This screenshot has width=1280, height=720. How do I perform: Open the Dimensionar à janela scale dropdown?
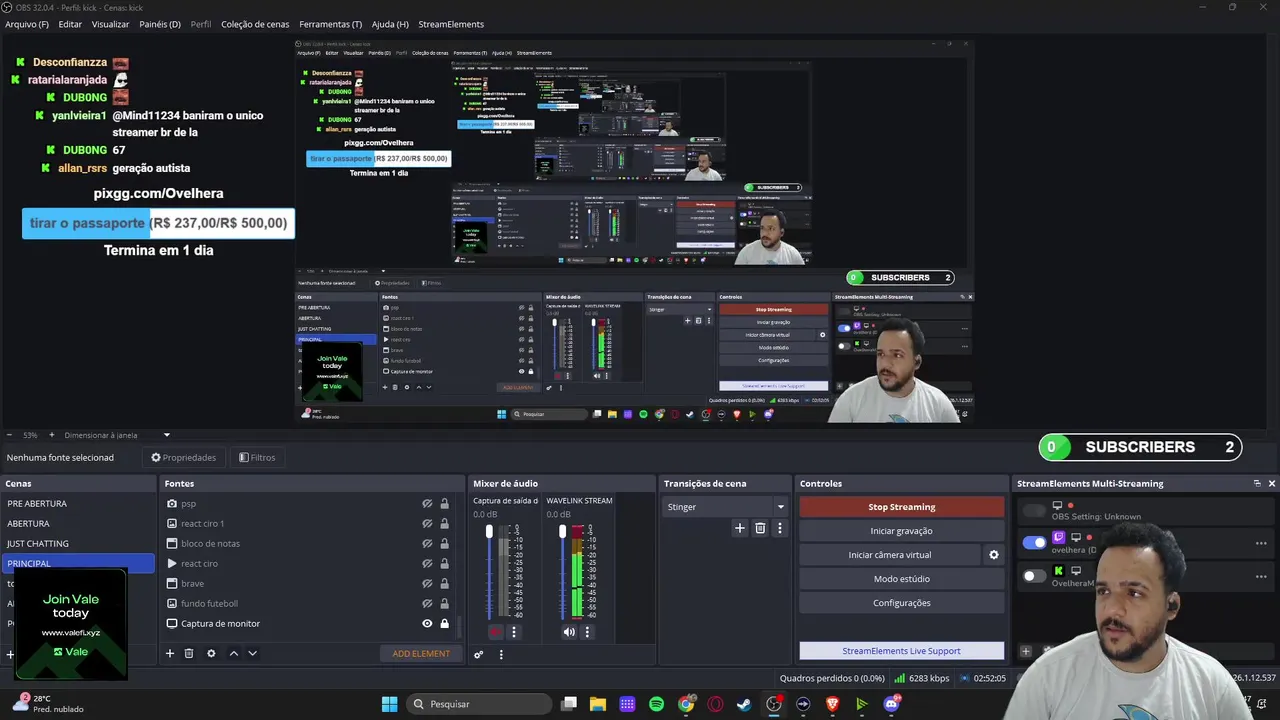117,435
